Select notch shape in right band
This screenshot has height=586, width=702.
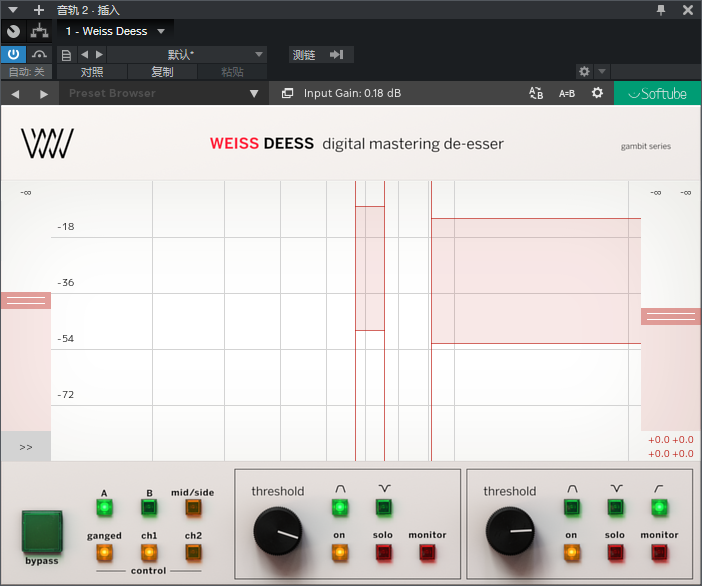point(616,507)
